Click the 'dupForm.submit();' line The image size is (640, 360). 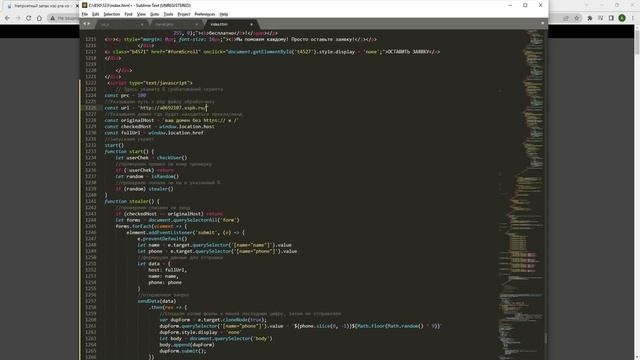pos(183,351)
